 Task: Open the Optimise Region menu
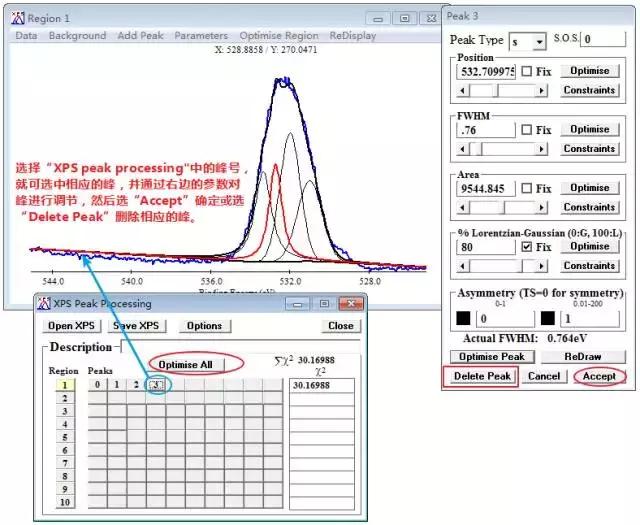pyautogui.click(x=279, y=36)
